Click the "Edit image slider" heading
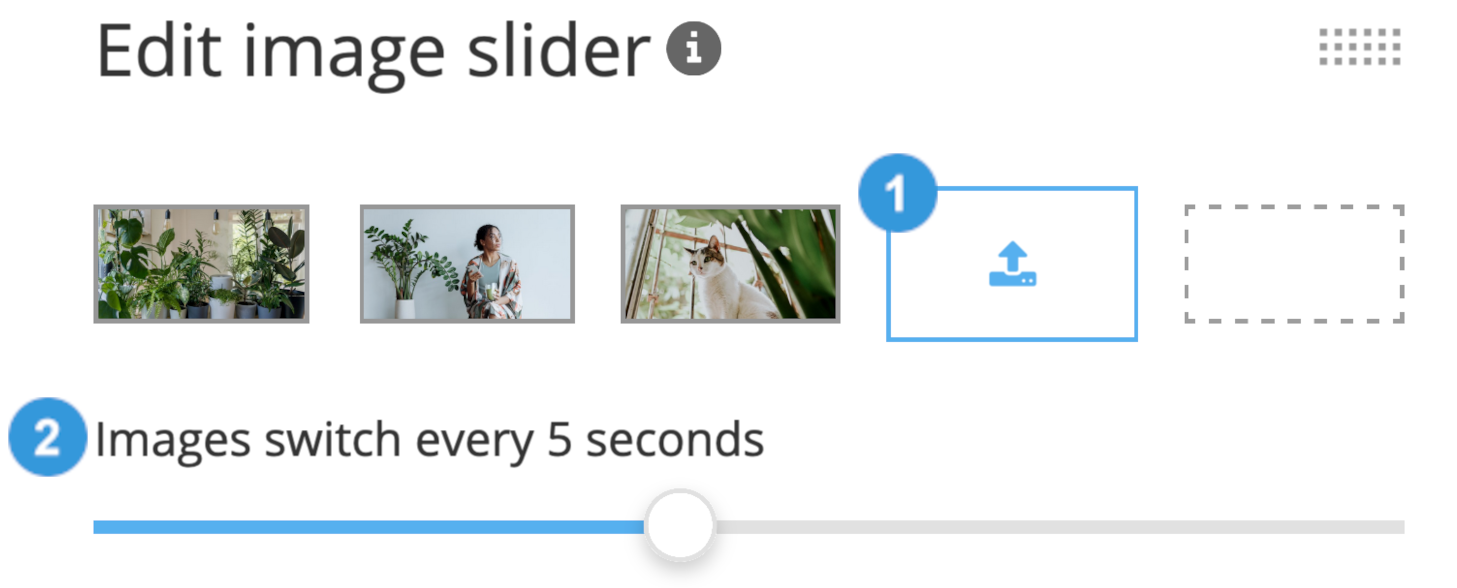This screenshot has width=1457, height=588. (x=373, y=50)
